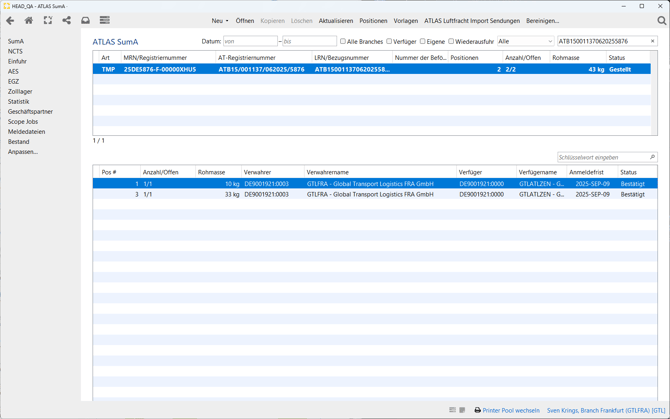The height and width of the screenshot is (419, 670).
Task: Click the Nummer der Befö... column header
Action: click(x=420, y=58)
